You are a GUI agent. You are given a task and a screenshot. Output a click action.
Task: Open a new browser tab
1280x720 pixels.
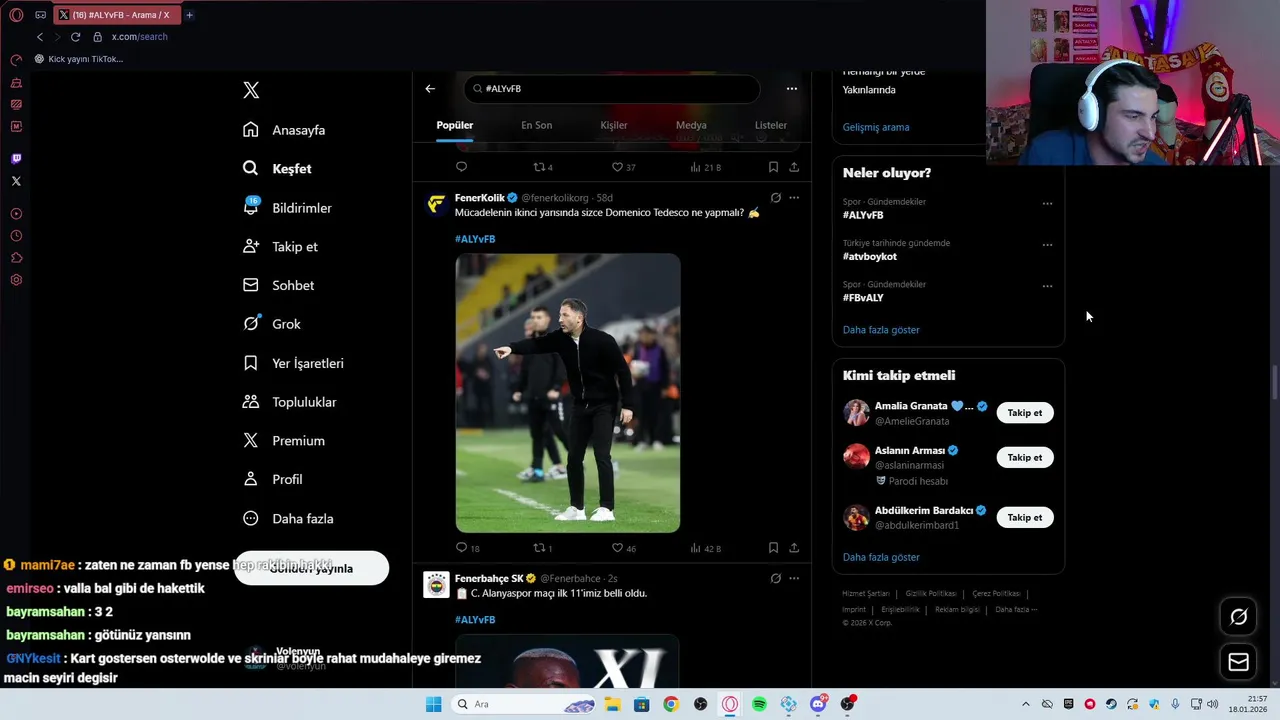[189, 15]
